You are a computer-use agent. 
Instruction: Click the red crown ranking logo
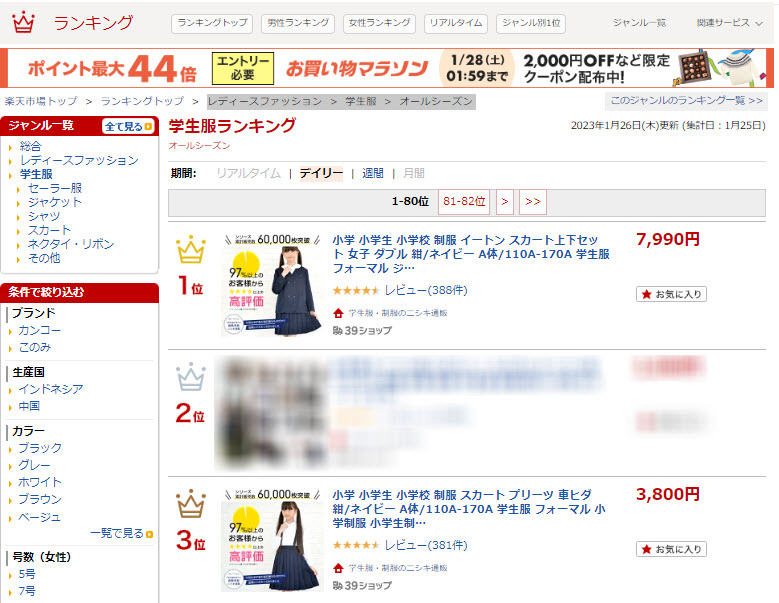tap(23, 22)
